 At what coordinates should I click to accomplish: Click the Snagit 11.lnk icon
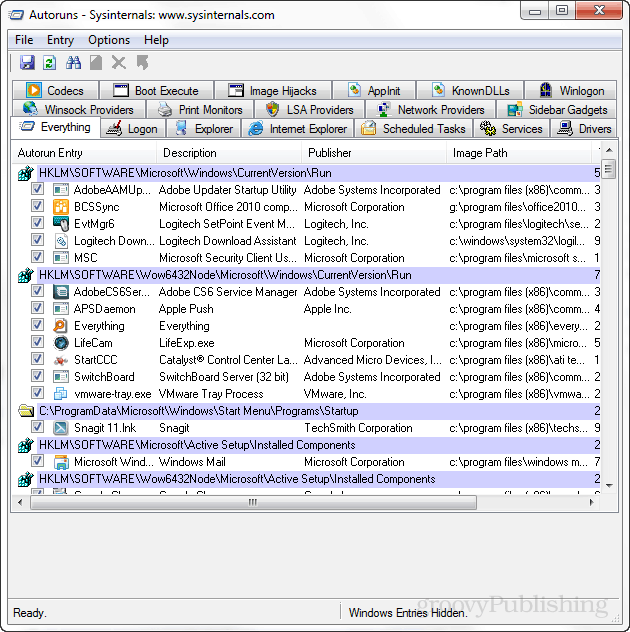pos(60,428)
